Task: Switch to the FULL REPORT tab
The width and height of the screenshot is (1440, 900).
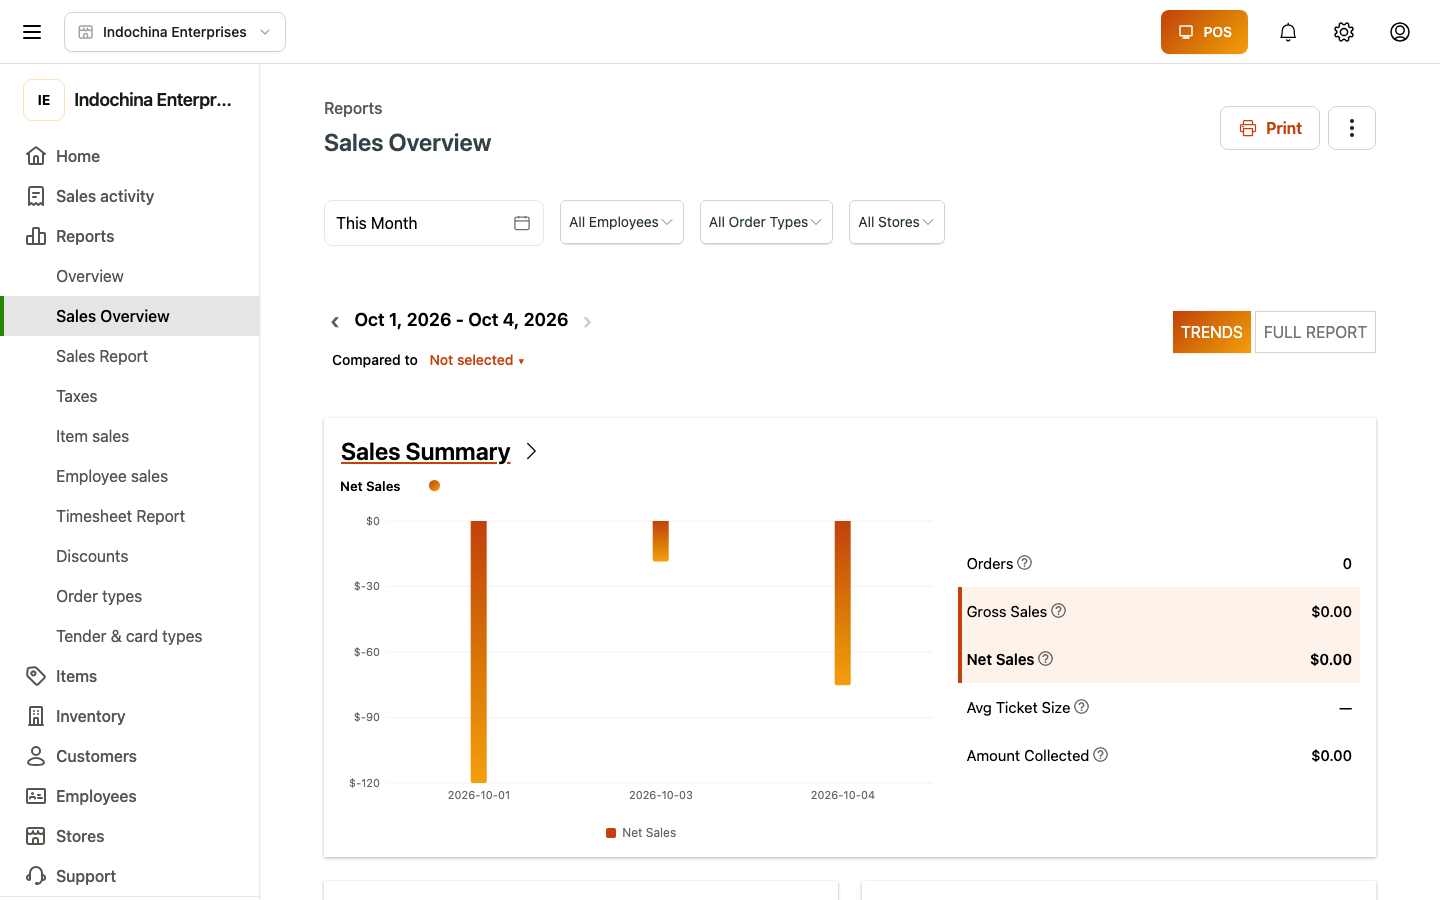Action: pyautogui.click(x=1315, y=332)
